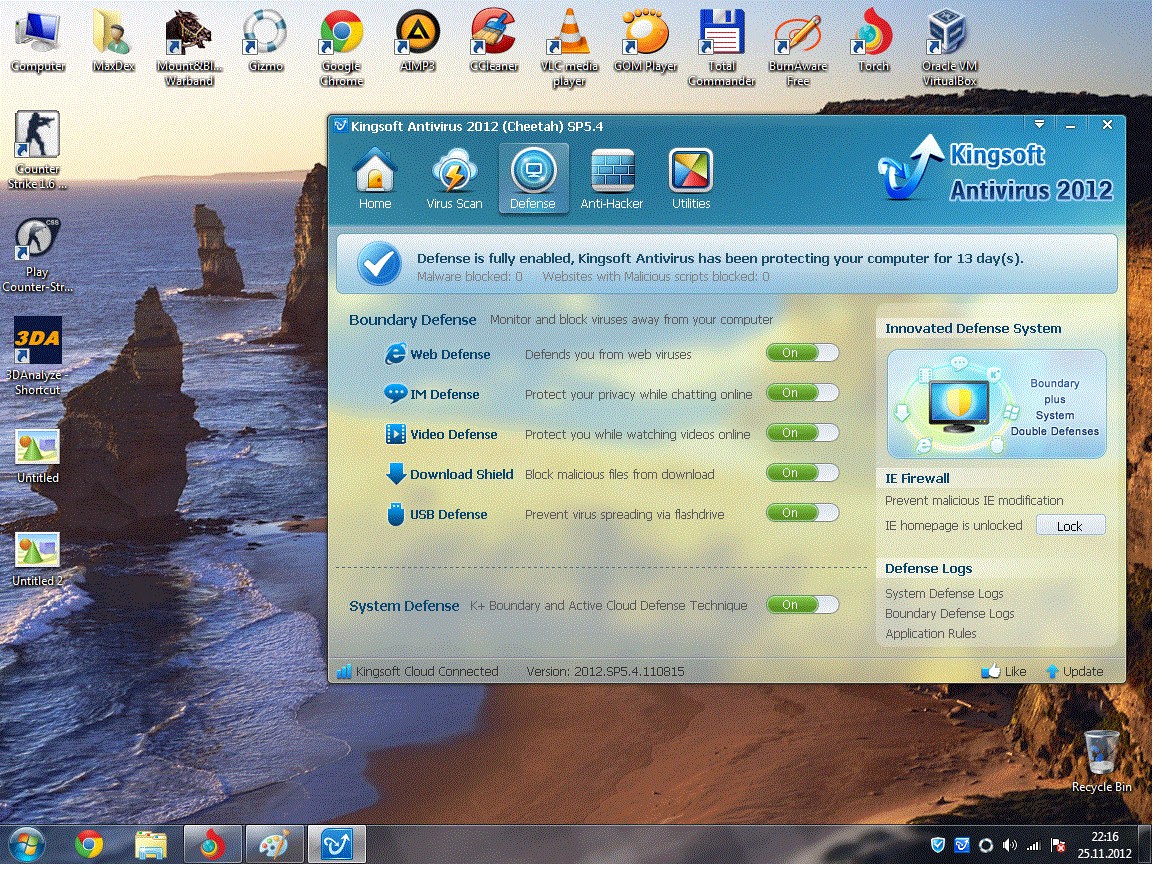Click the blue checkmark status icon
Viewport: 1176px width, 884px height.
click(x=379, y=264)
